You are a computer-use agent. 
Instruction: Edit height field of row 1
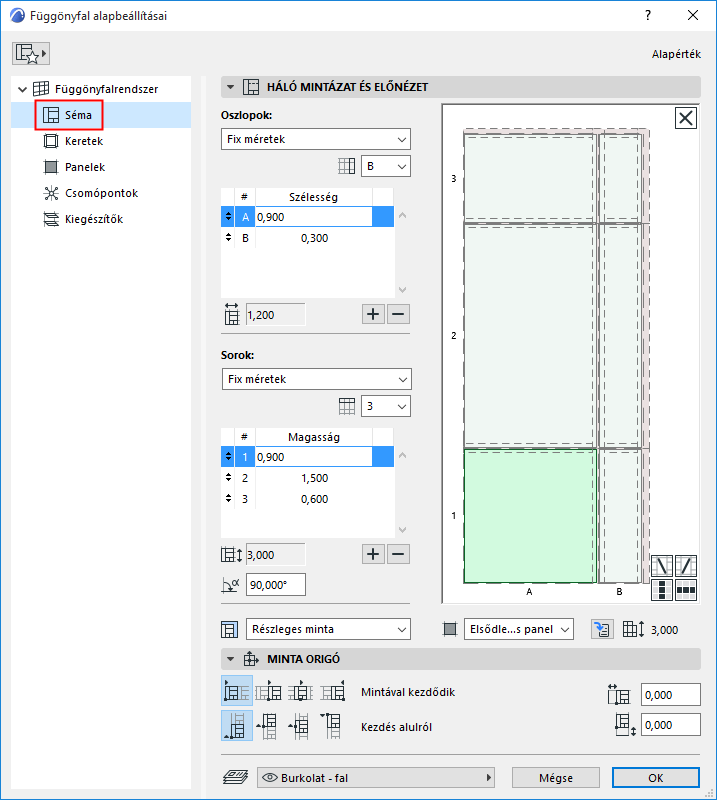coord(313,457)
